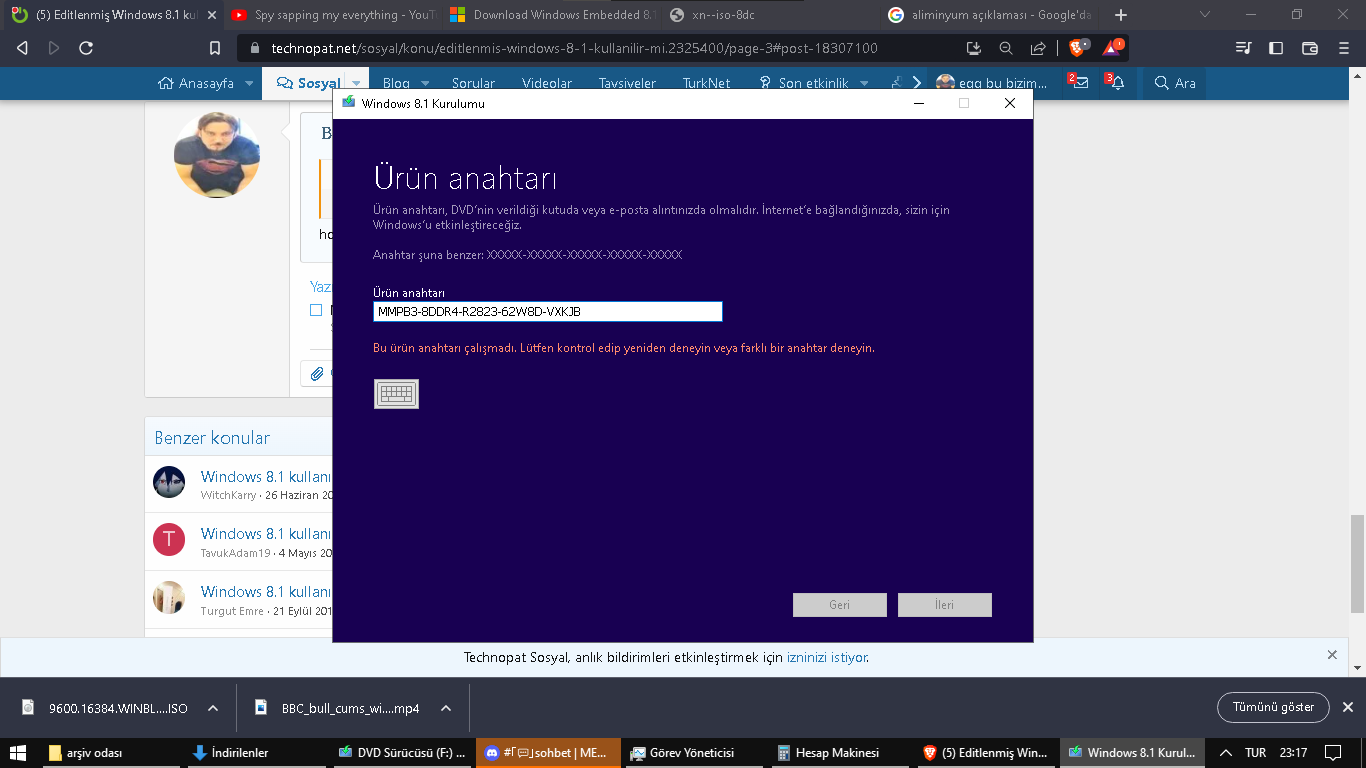
Task: Open options chevron for the ISO download
Action: (x=213, y=708)
